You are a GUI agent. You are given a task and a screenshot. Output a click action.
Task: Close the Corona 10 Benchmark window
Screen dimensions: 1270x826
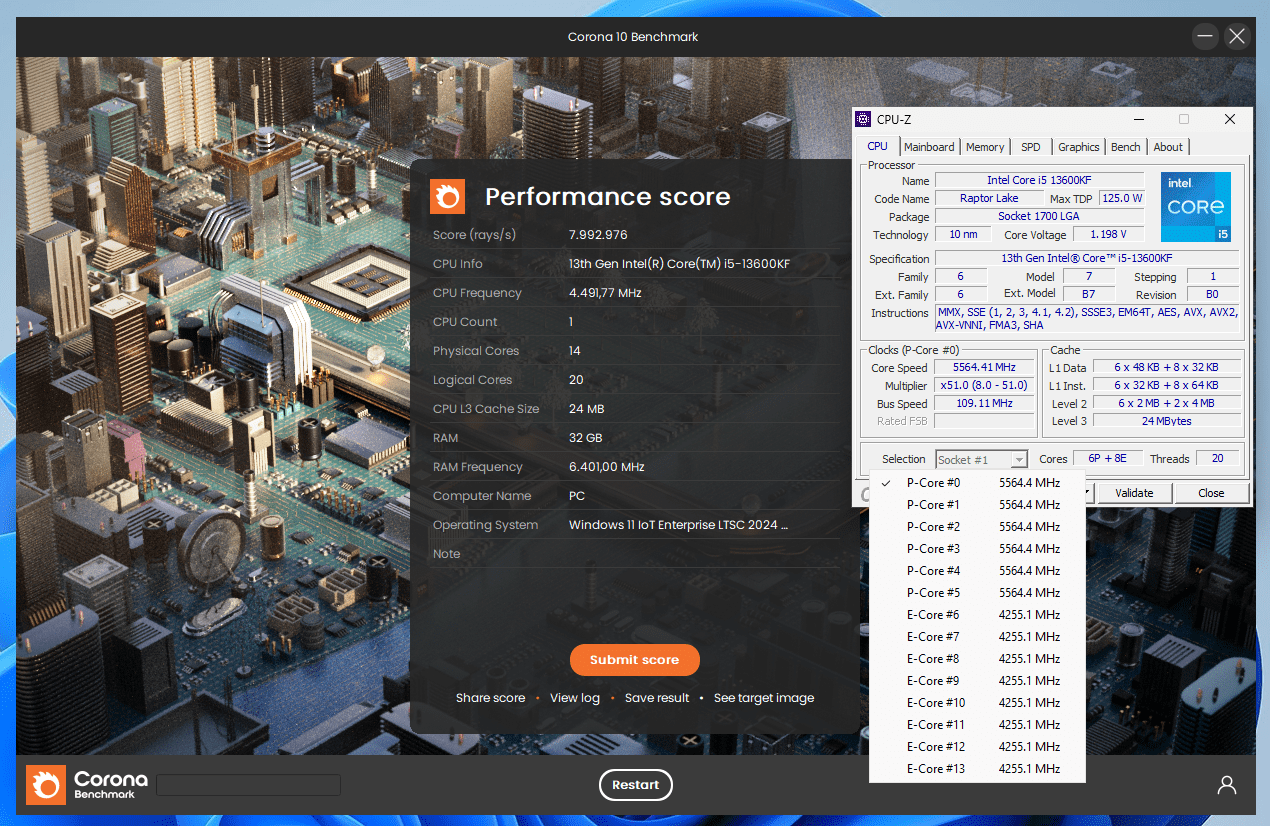1237,37
